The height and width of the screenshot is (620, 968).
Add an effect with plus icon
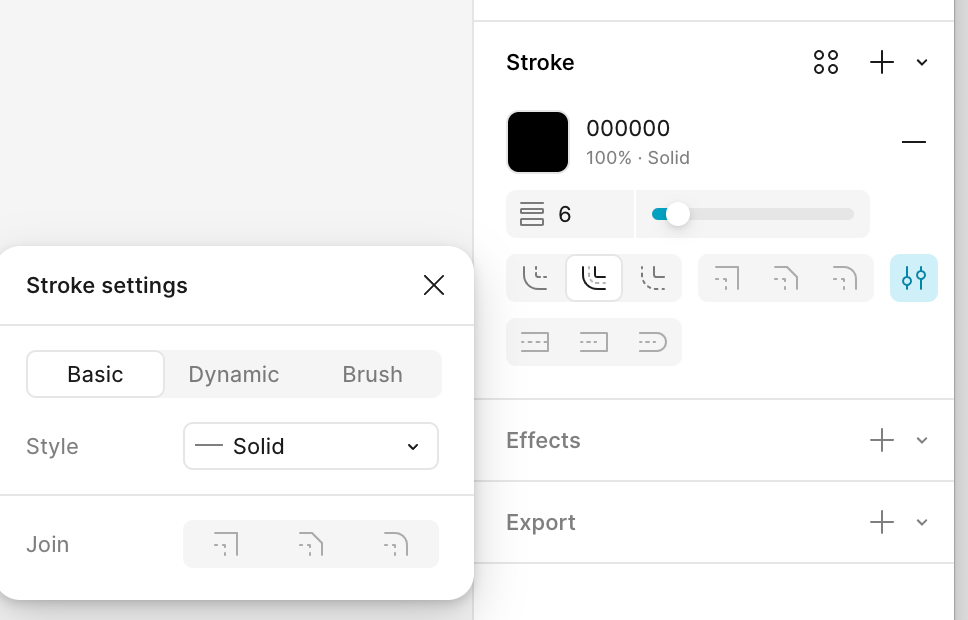pyautogui.click(x=882, y=440)
